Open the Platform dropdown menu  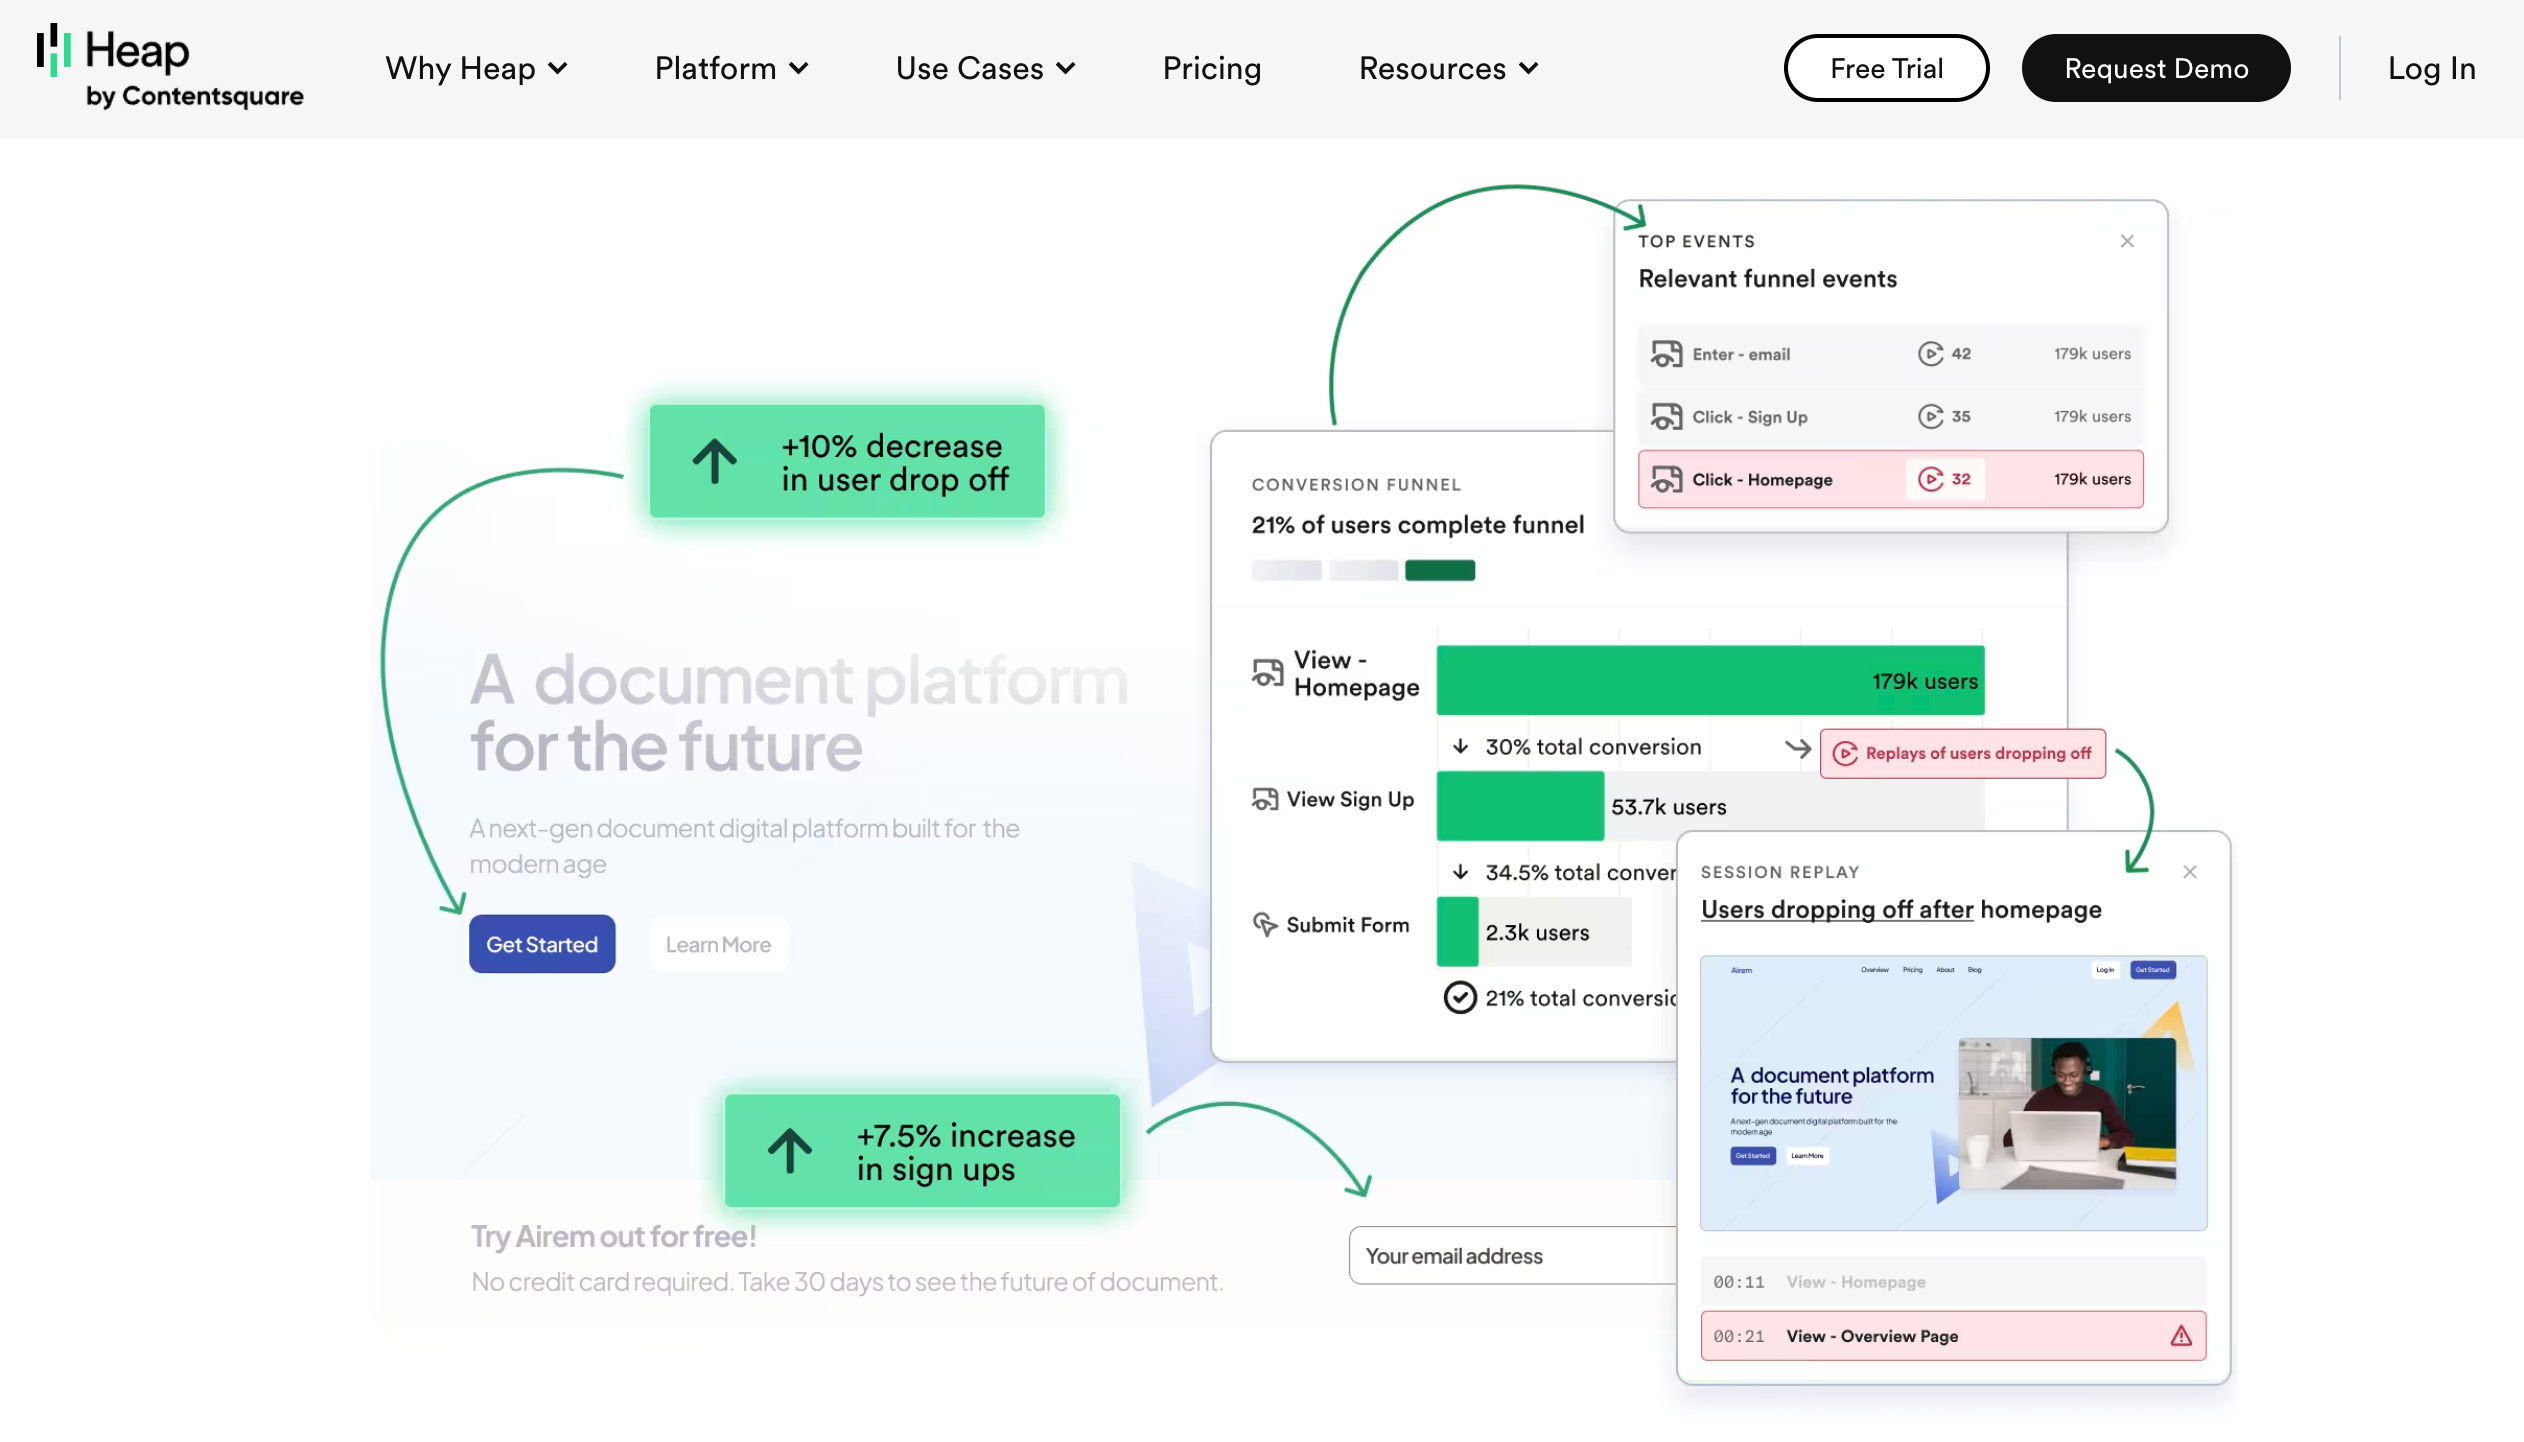click(731, 68)
